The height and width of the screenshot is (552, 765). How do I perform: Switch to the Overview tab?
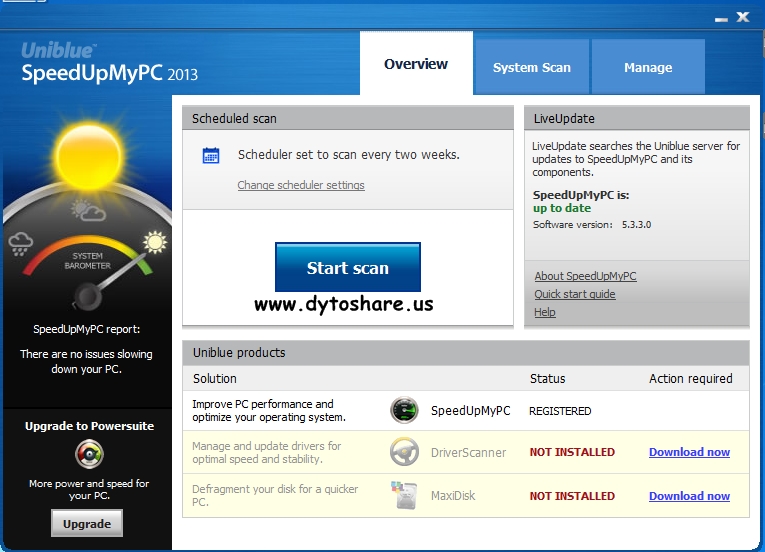point(416,63)
